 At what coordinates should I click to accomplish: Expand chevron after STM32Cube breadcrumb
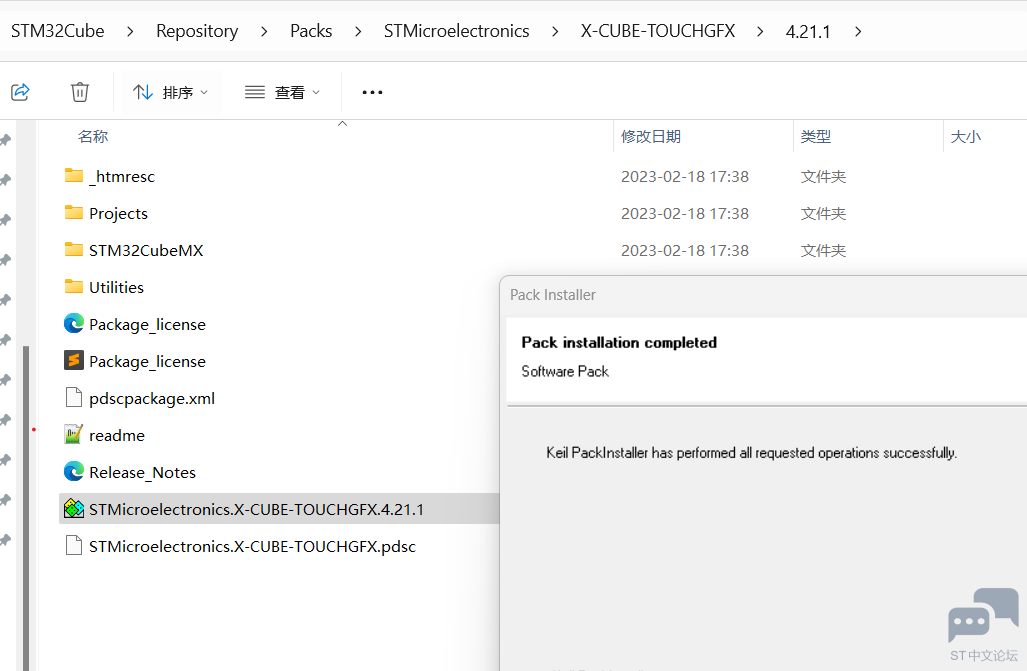coord(130,31)
